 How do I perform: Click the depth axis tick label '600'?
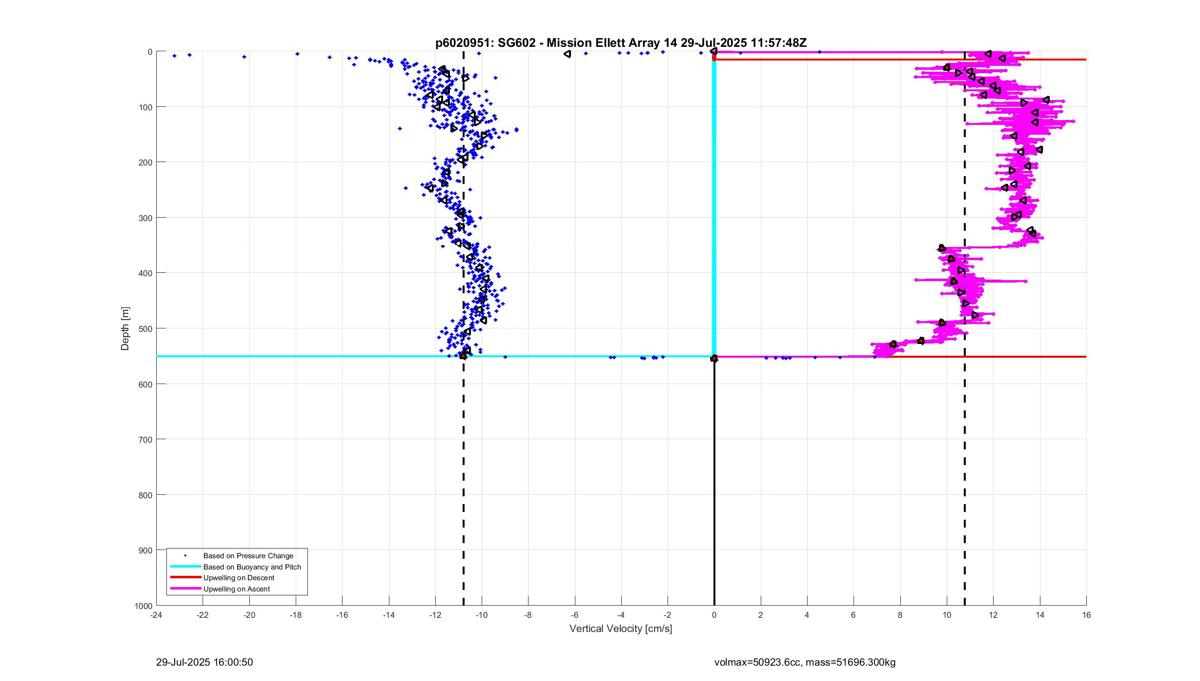[x=144, y=384]
